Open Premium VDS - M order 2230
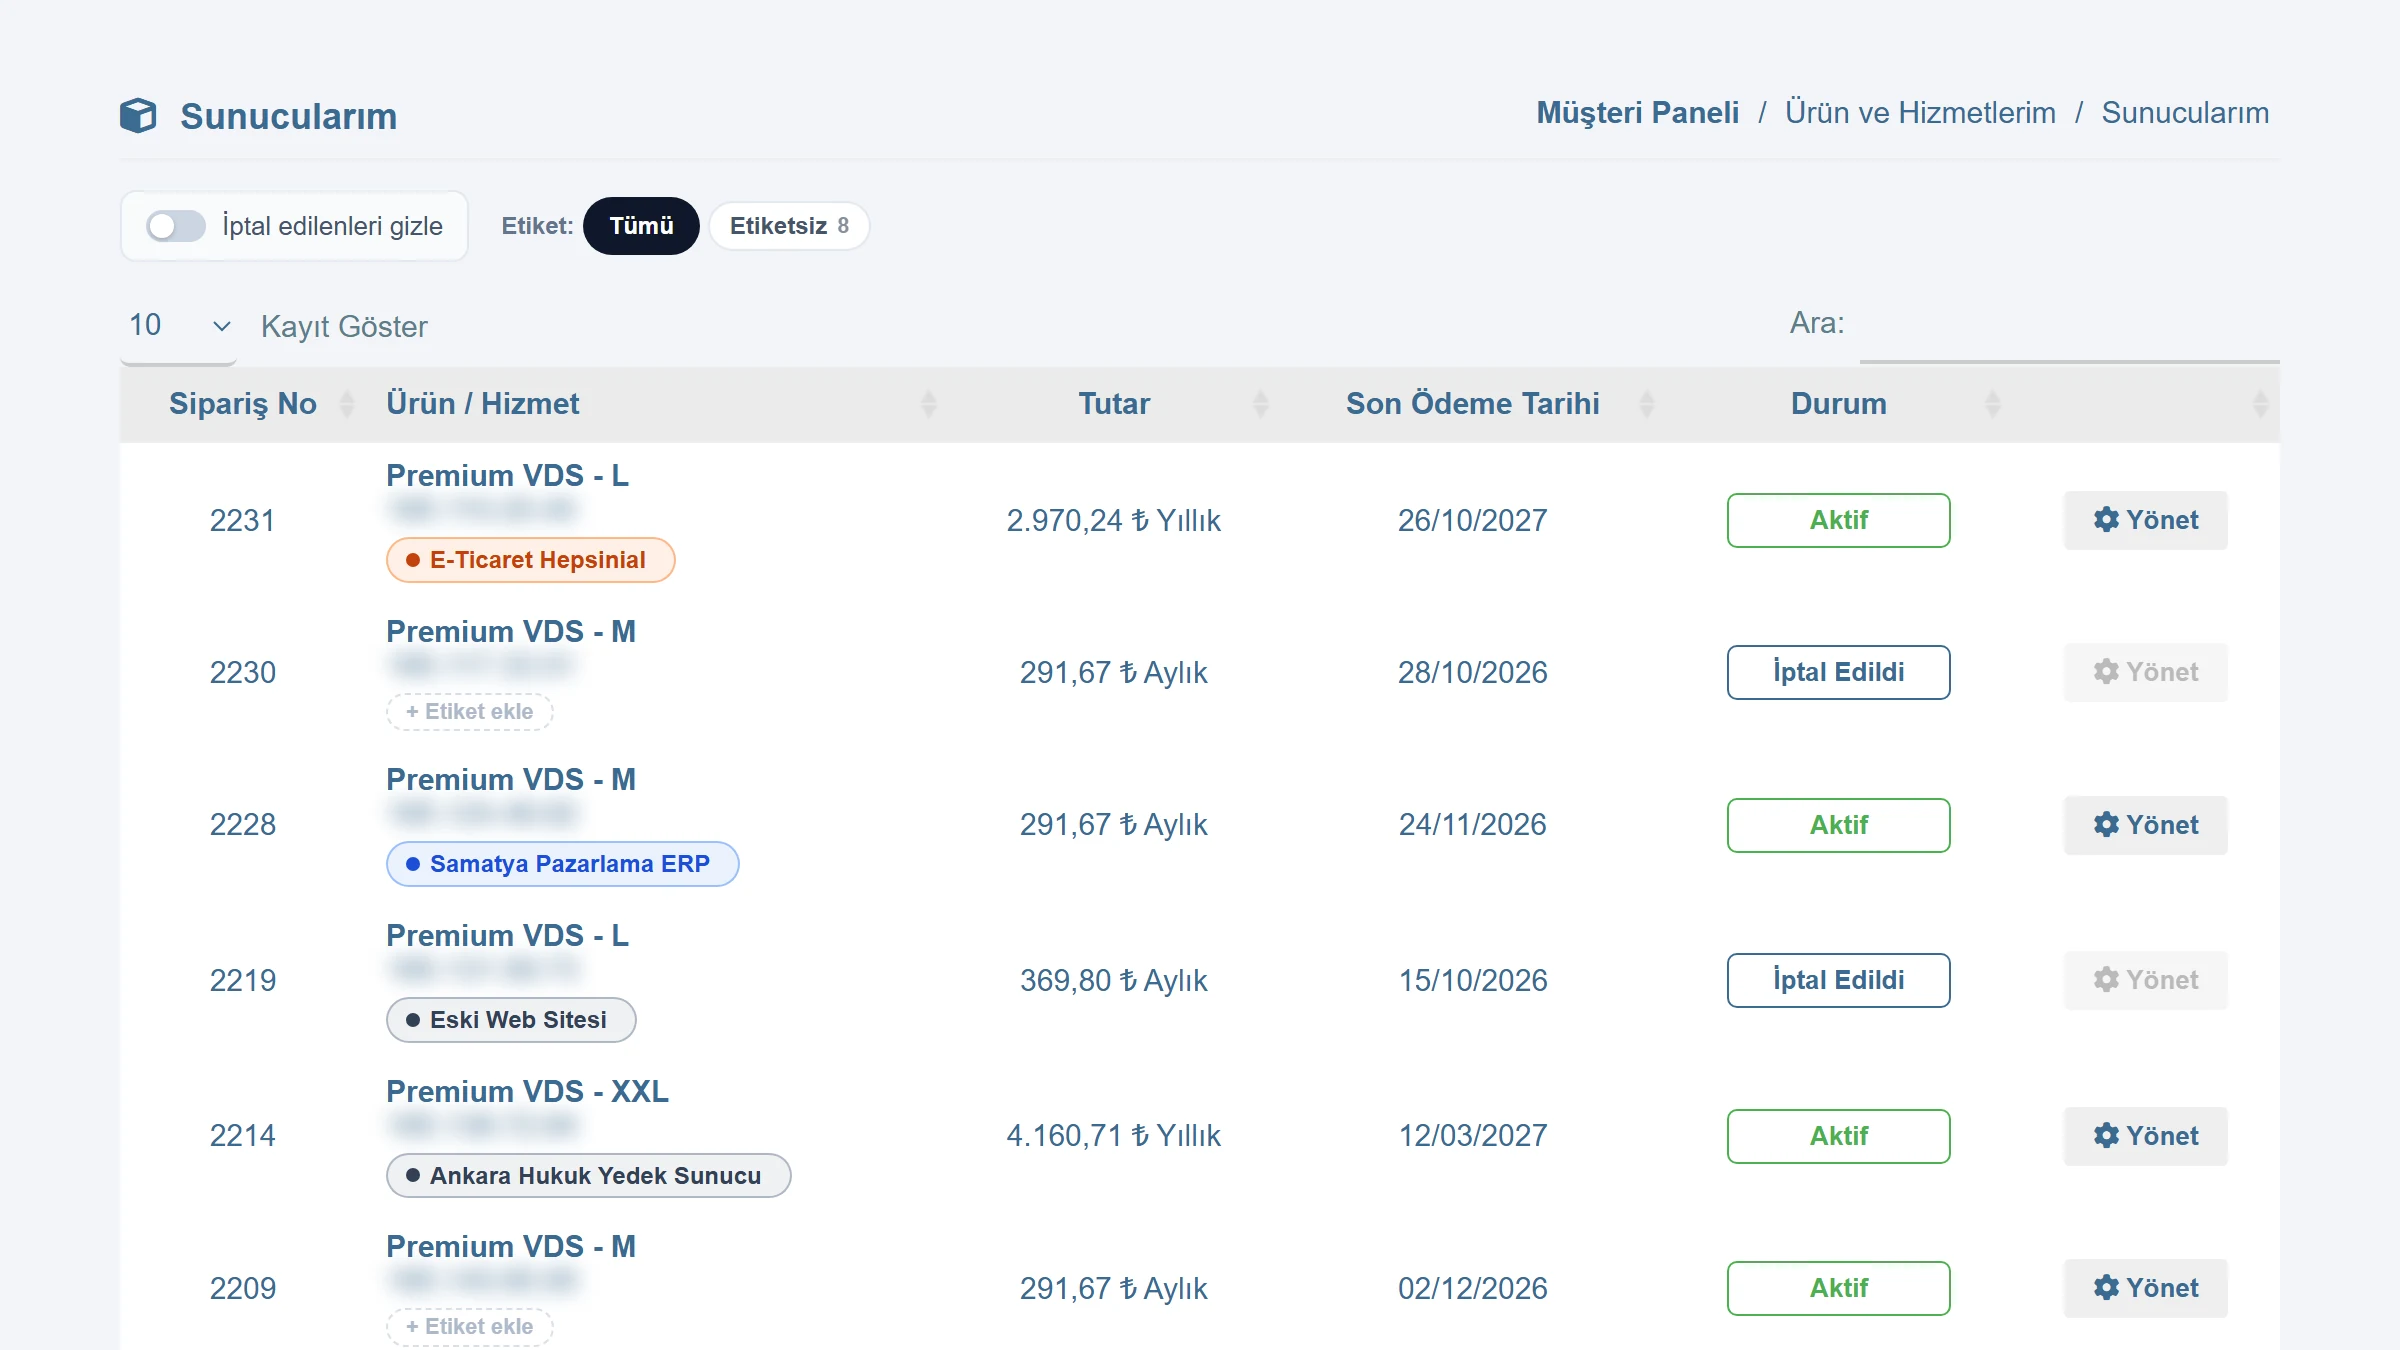 tap(510, 632)
